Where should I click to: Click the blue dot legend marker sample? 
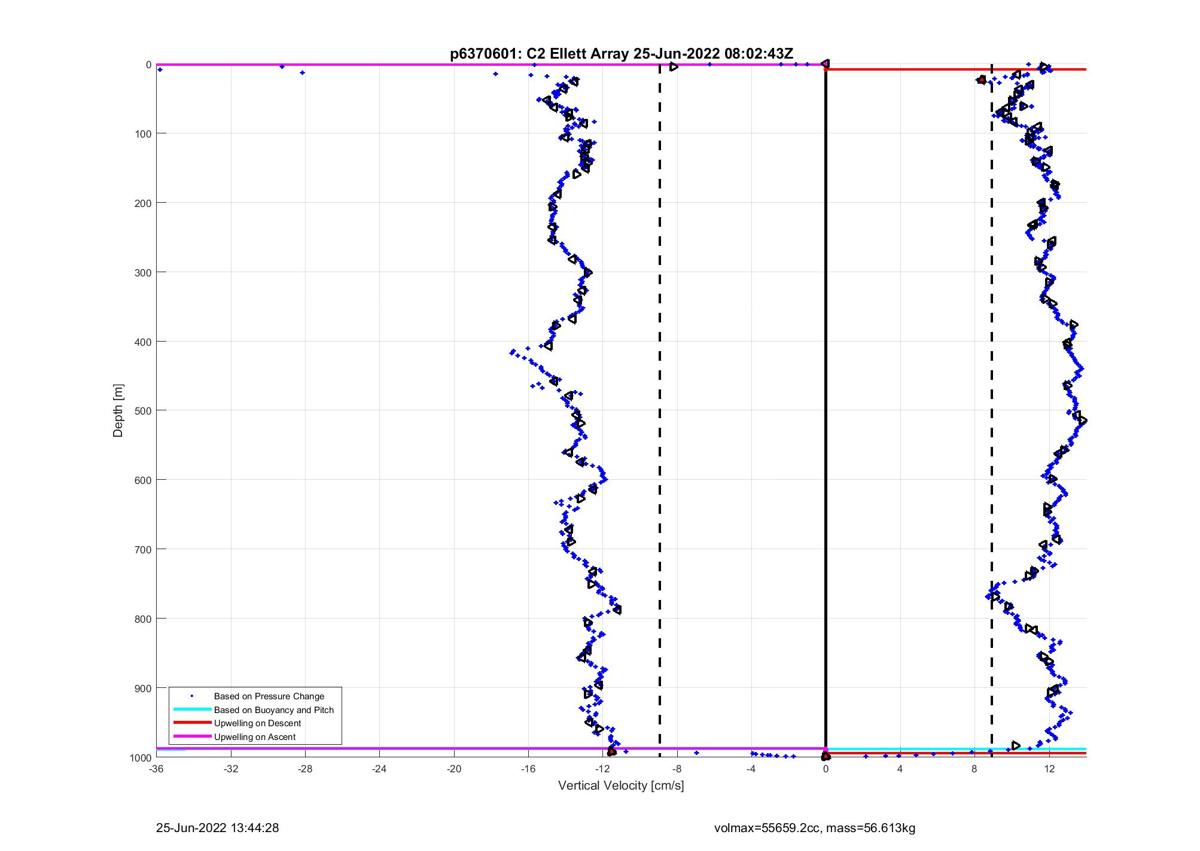click(191, 696)
